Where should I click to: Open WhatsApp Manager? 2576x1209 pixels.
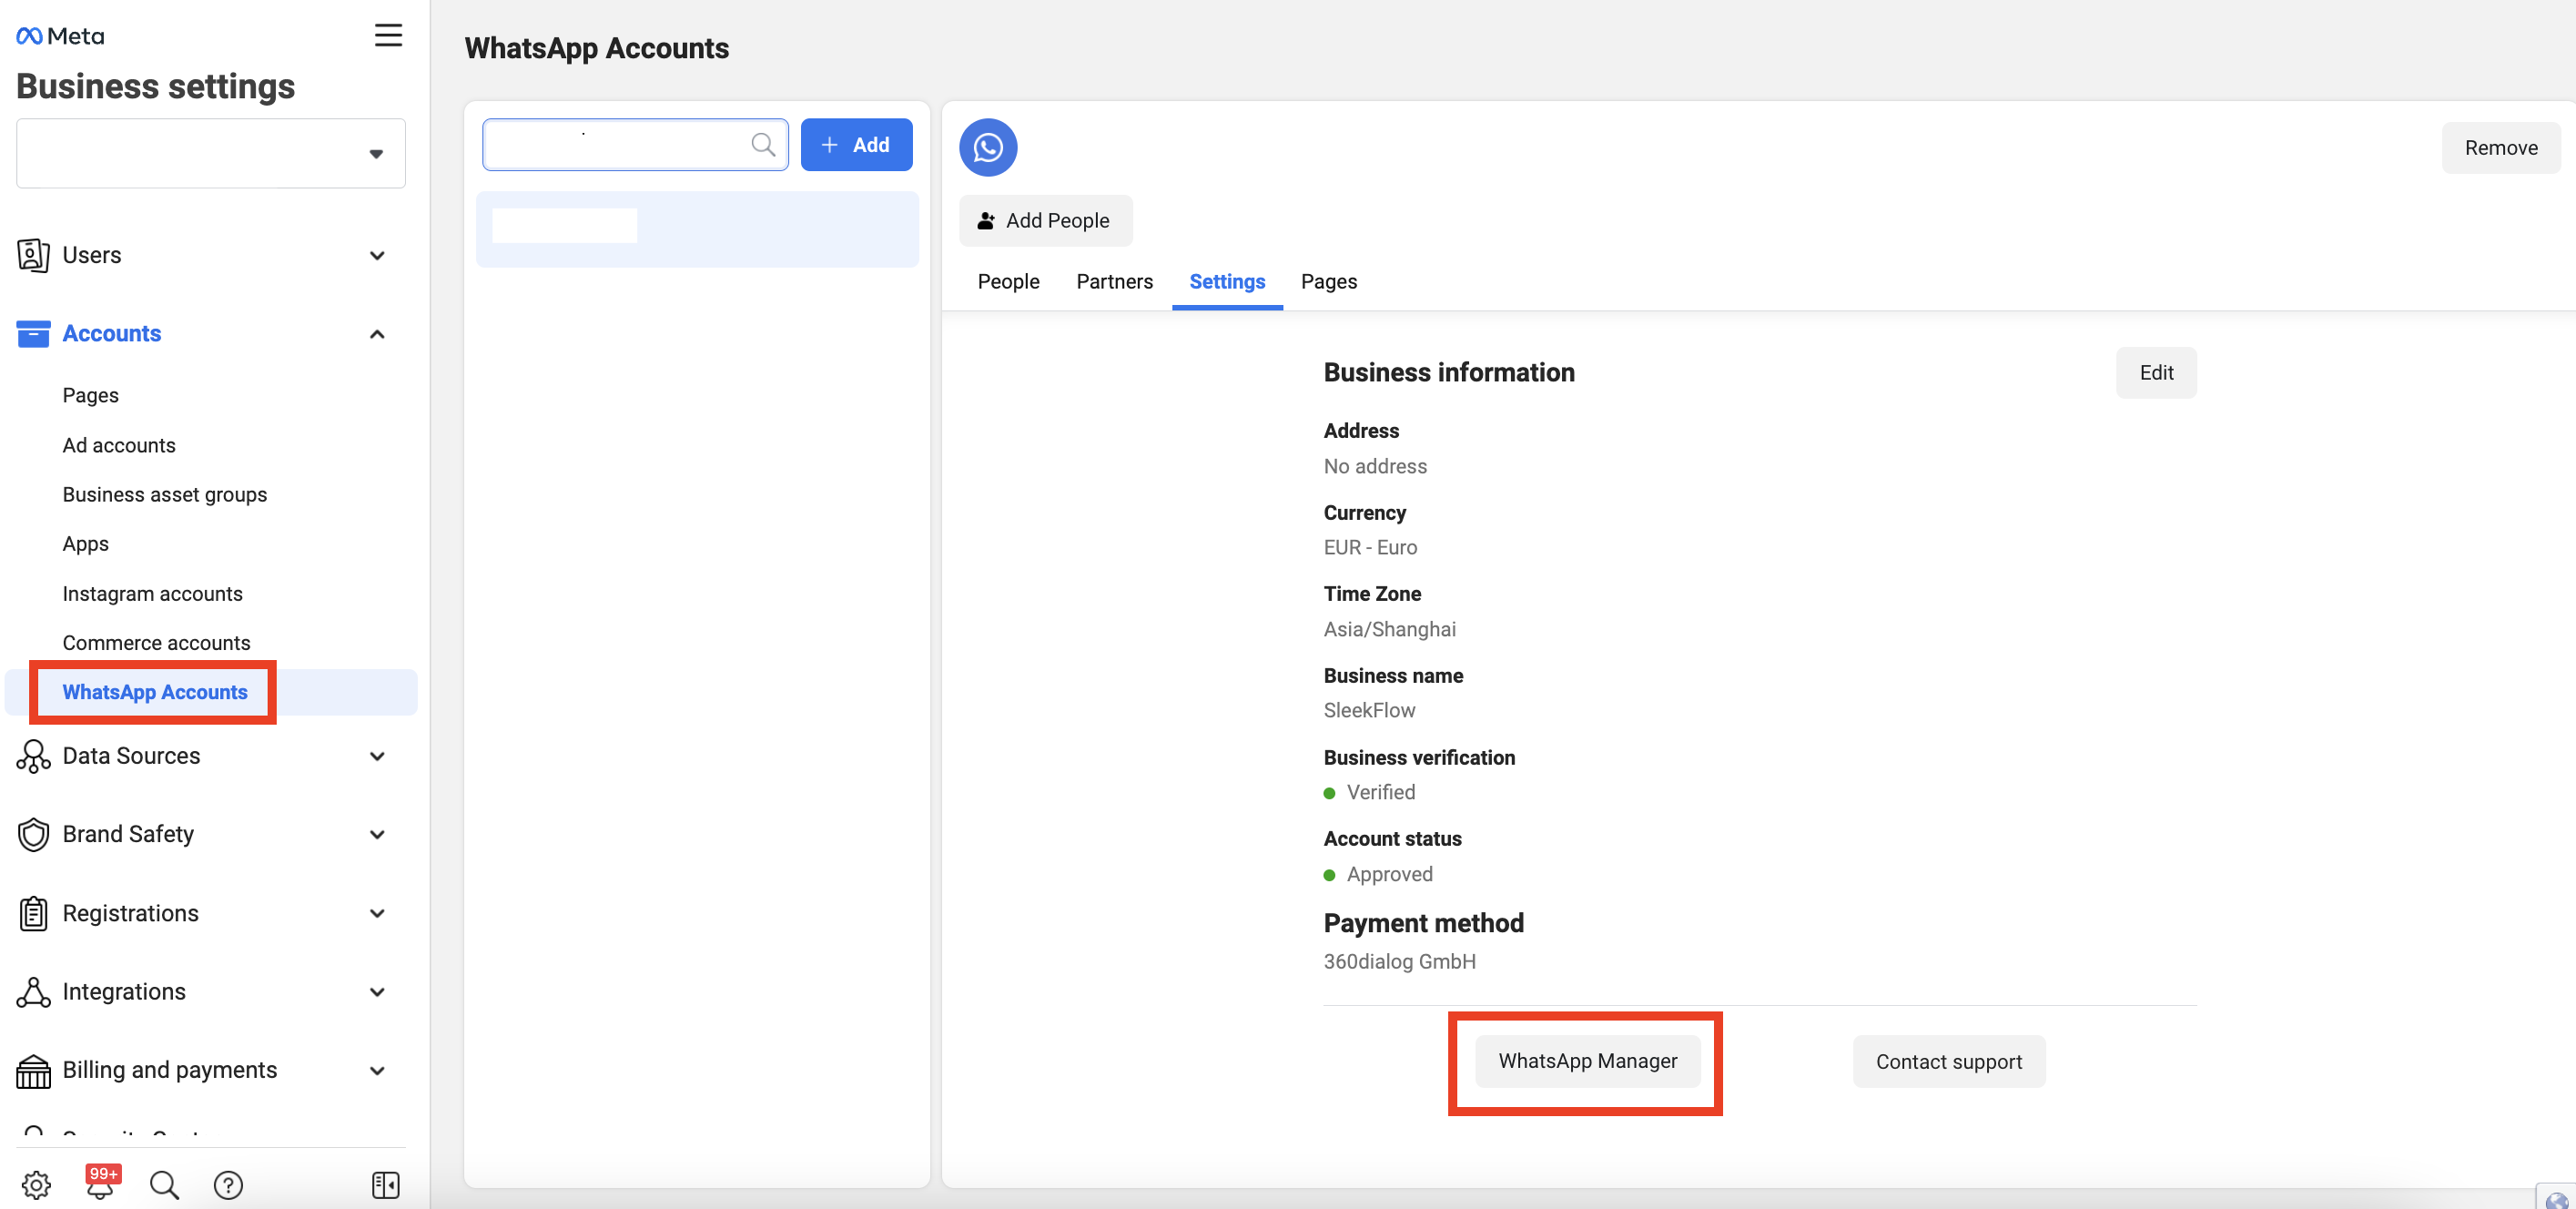pyautogui.click(x=1587, y=1061)
